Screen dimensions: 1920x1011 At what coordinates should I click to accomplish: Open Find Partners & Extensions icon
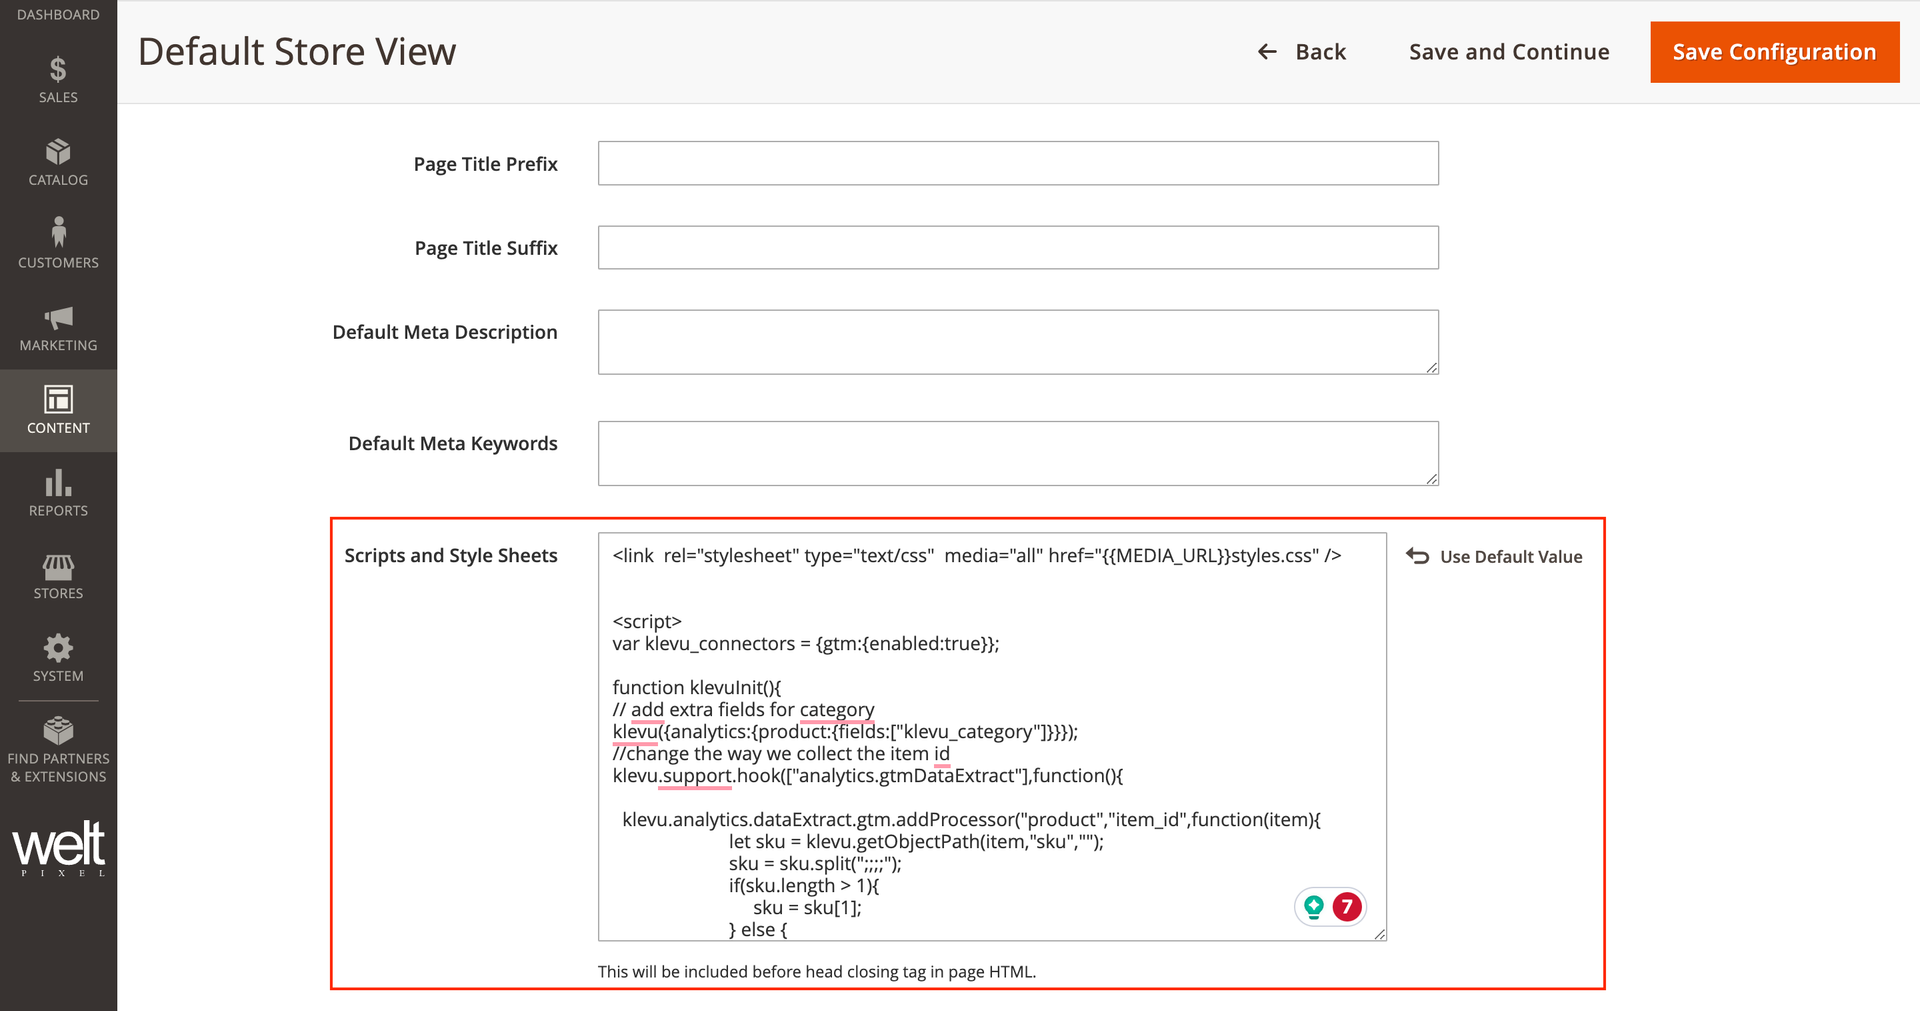58,730
